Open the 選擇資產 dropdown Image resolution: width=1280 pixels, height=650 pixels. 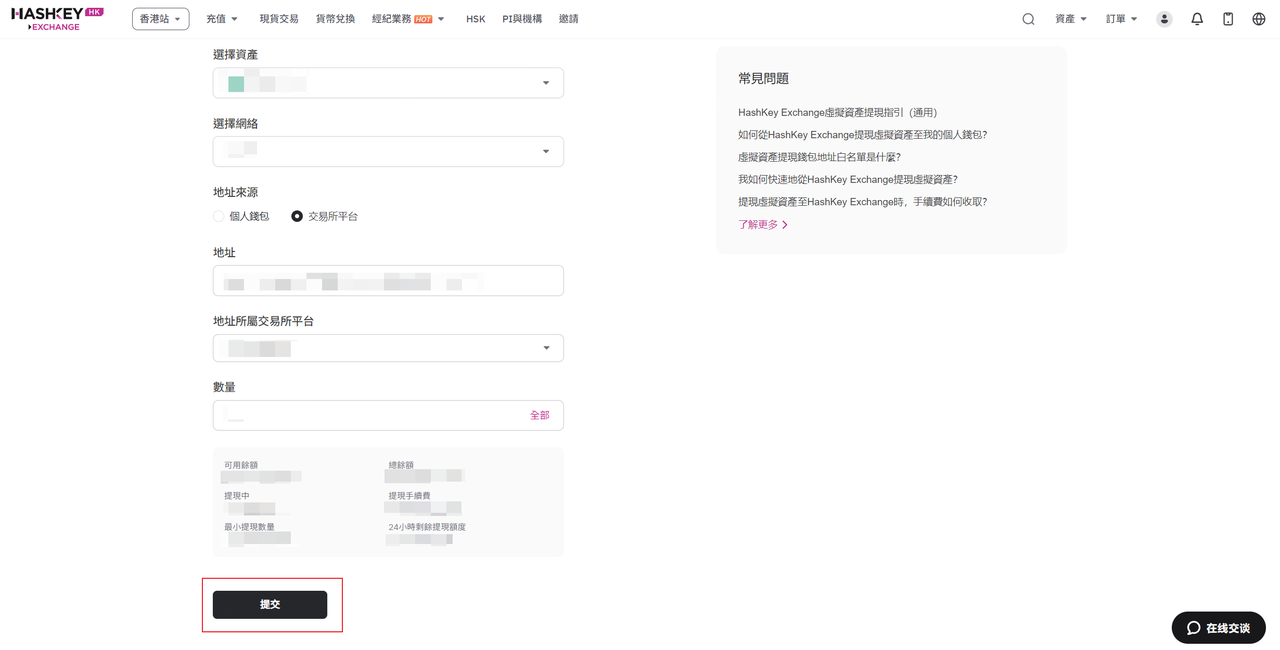pos(388,83)
